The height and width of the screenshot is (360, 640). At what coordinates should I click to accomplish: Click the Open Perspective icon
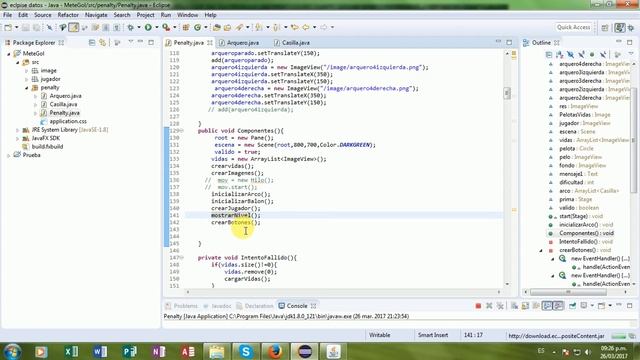point(605,27)
